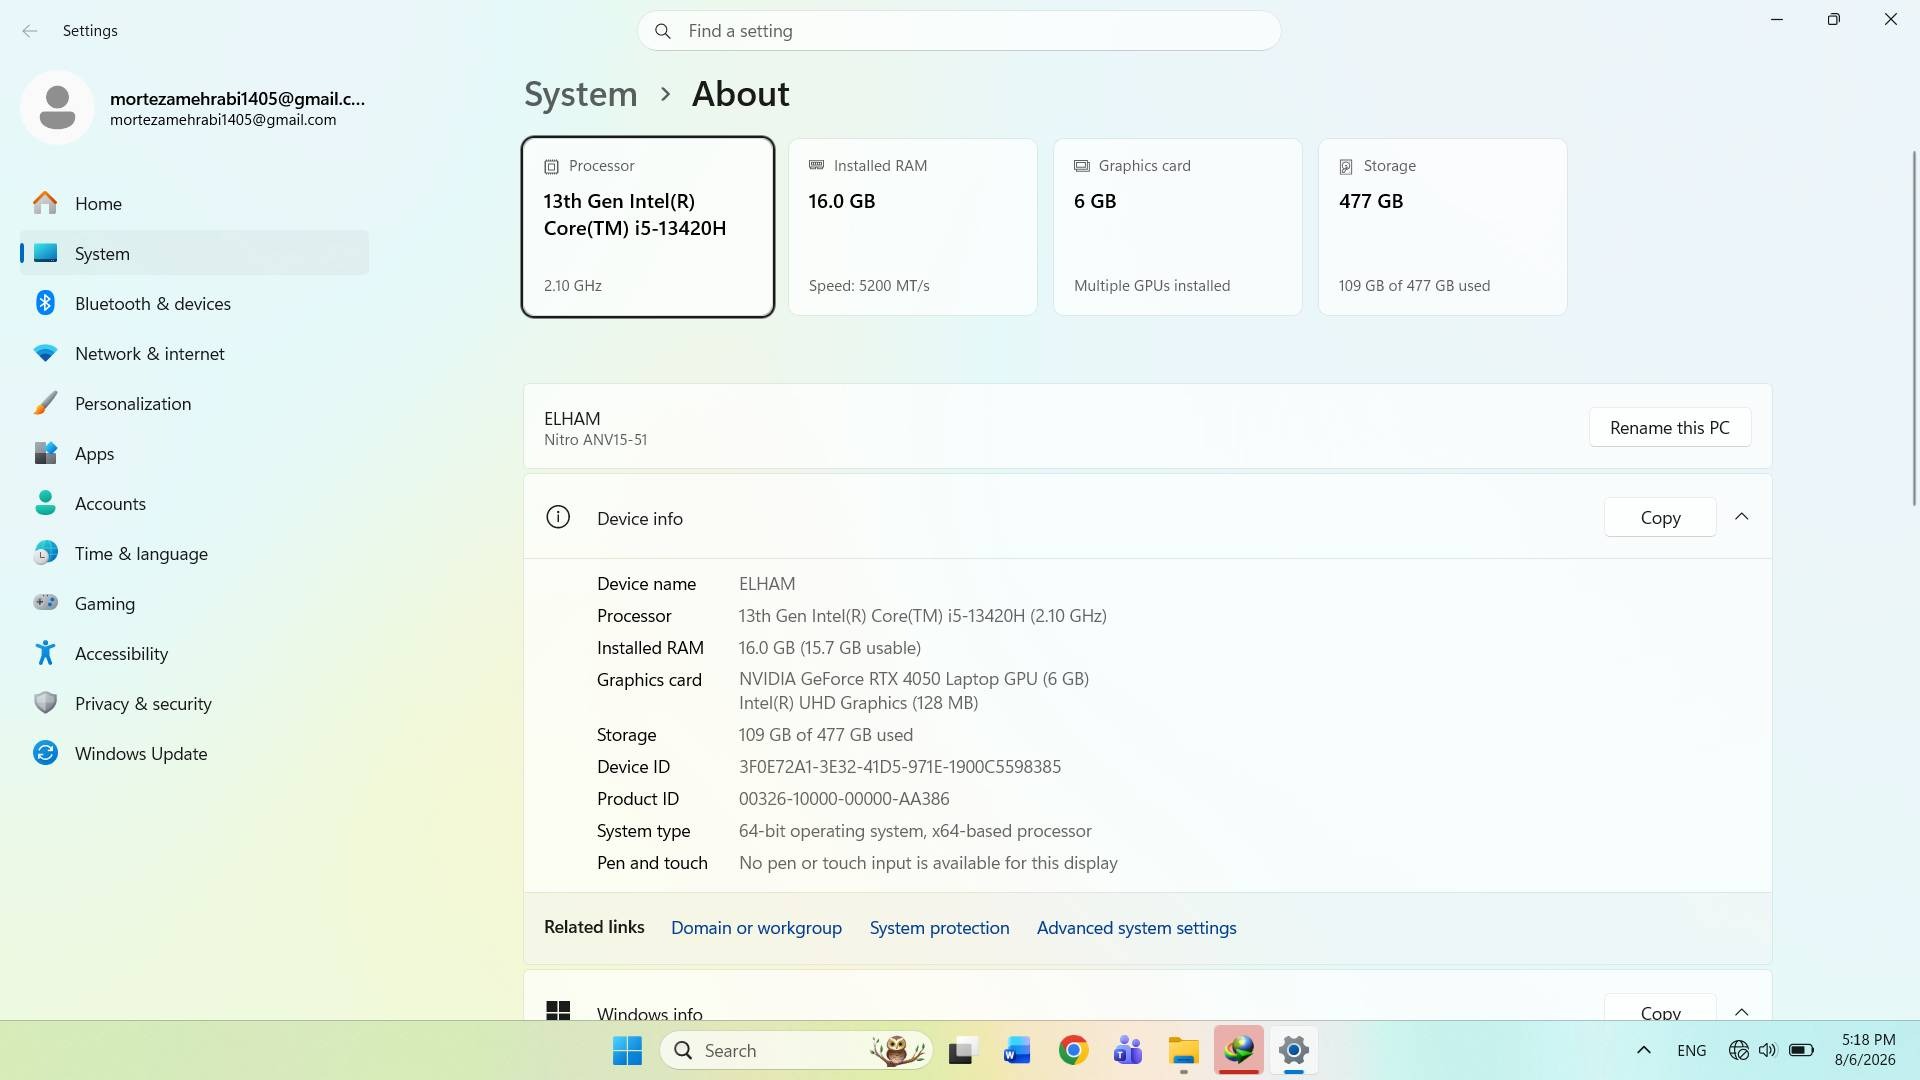Open Windows Update page
This screenshot has width=1920, height=1080.
click(x=194, y=753)
